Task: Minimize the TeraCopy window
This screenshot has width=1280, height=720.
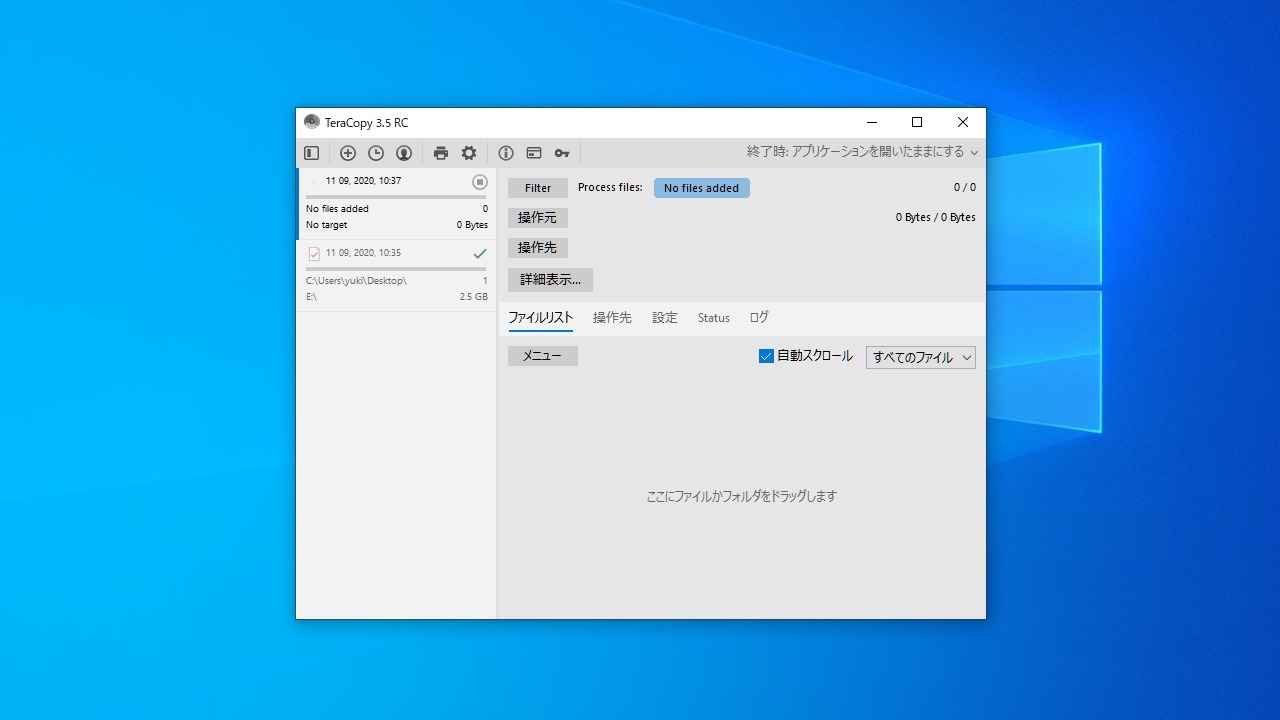Action: click(x=872, y=122)
